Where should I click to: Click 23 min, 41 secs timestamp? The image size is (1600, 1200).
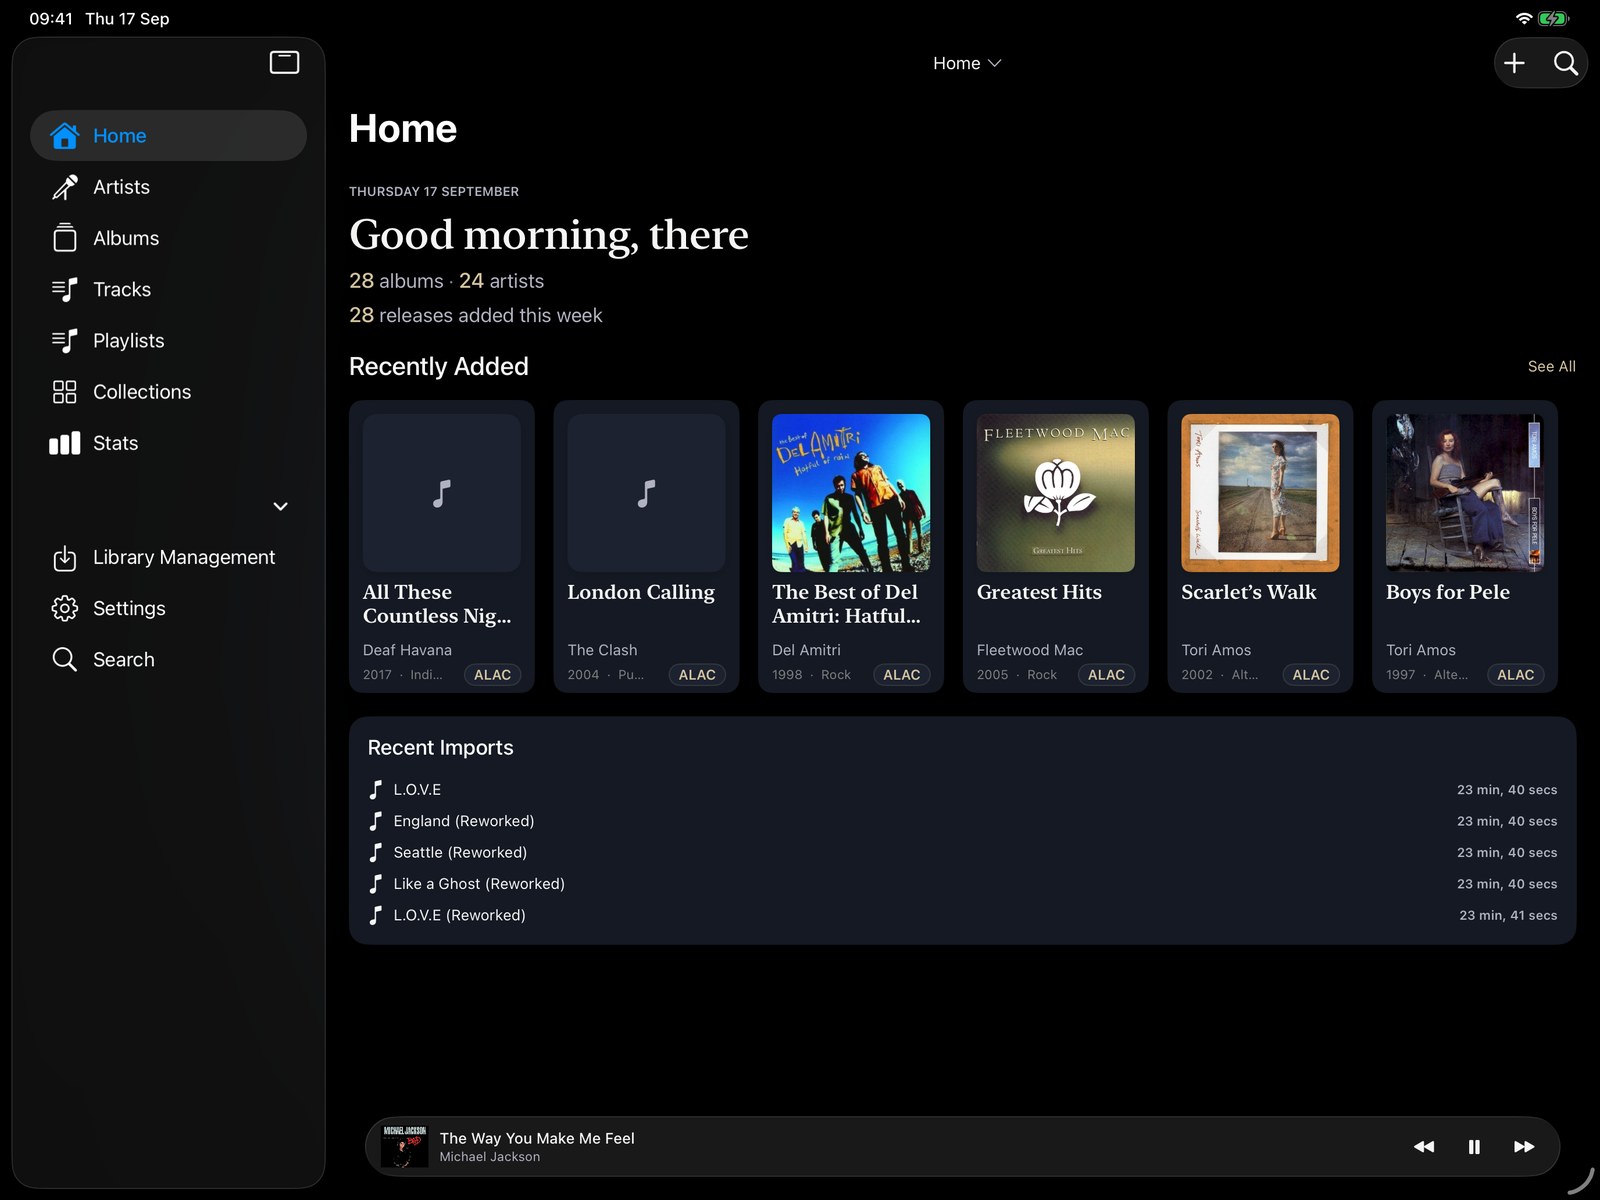[1508, 915]
